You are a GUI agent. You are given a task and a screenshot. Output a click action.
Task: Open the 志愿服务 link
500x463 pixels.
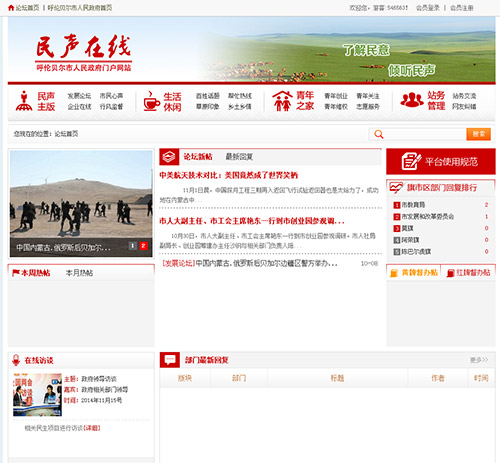368,107
